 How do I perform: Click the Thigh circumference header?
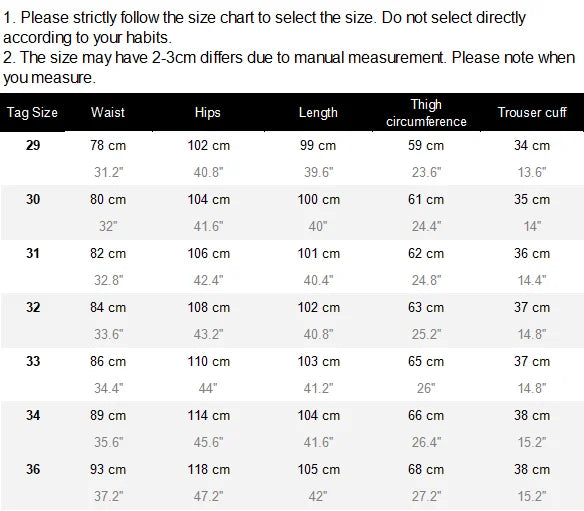(426, 113)
